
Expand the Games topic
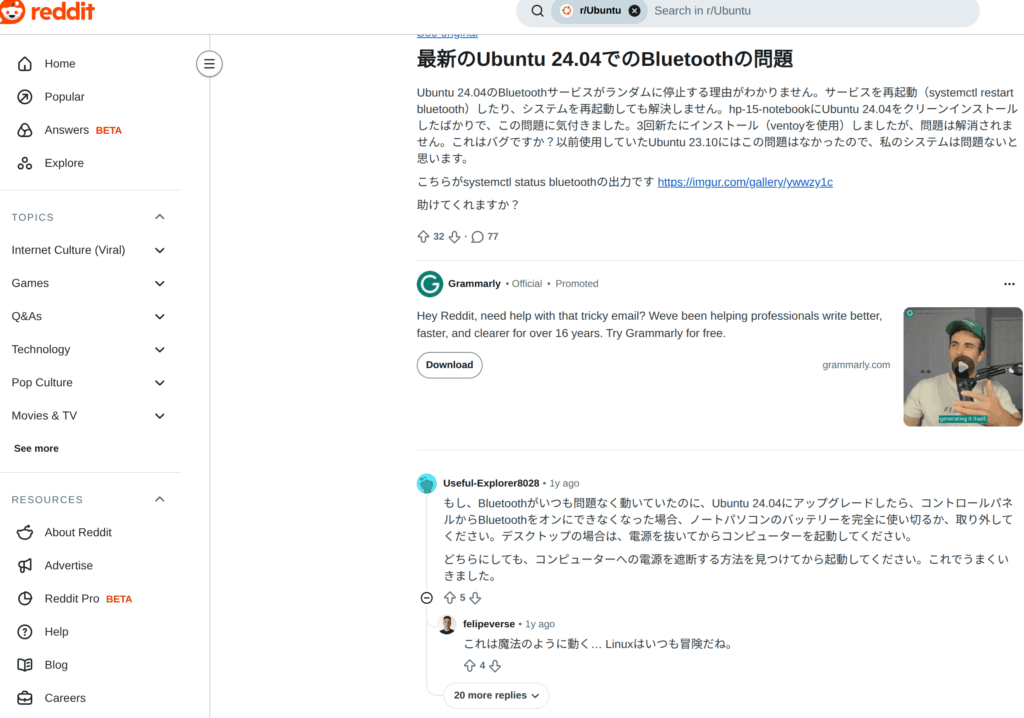(x=159, y=283)
